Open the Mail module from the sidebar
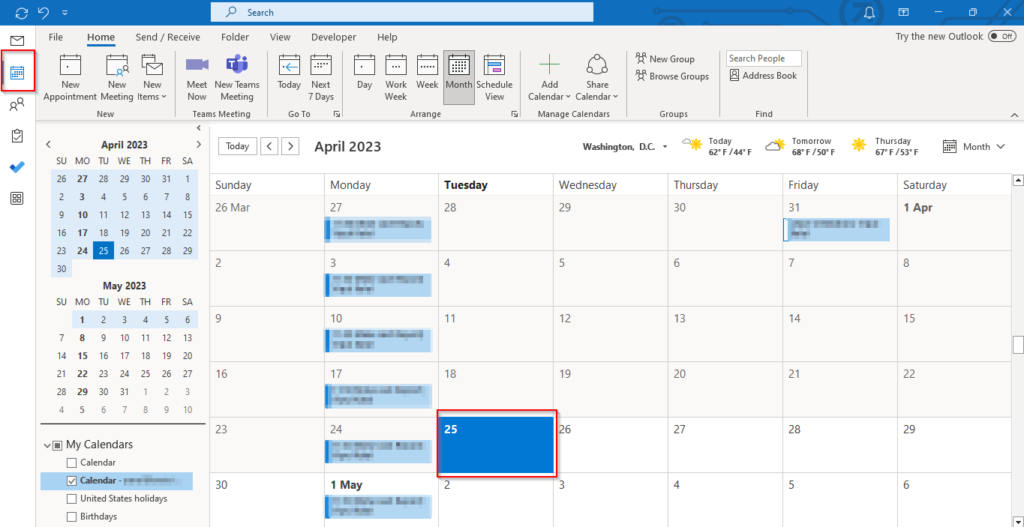The height and width of the screenshot is (527, 1024). 17,40
